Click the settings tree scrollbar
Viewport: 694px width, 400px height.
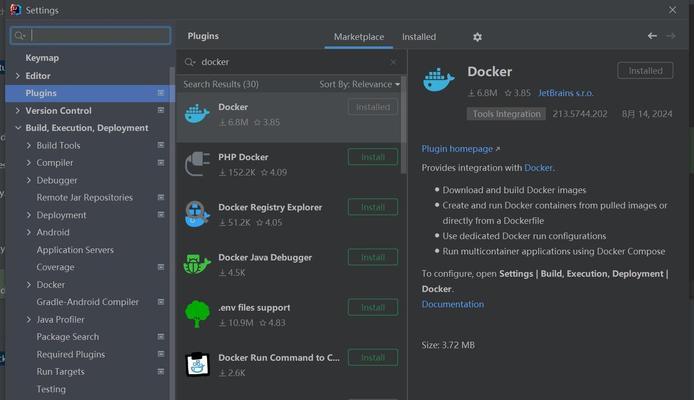tap(172, 232)
